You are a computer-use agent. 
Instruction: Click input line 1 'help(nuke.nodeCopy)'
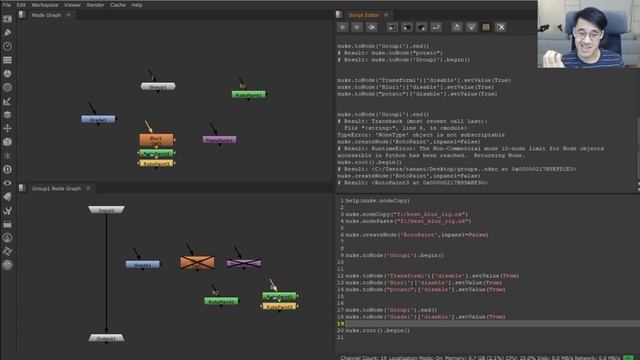coord(378,201)
